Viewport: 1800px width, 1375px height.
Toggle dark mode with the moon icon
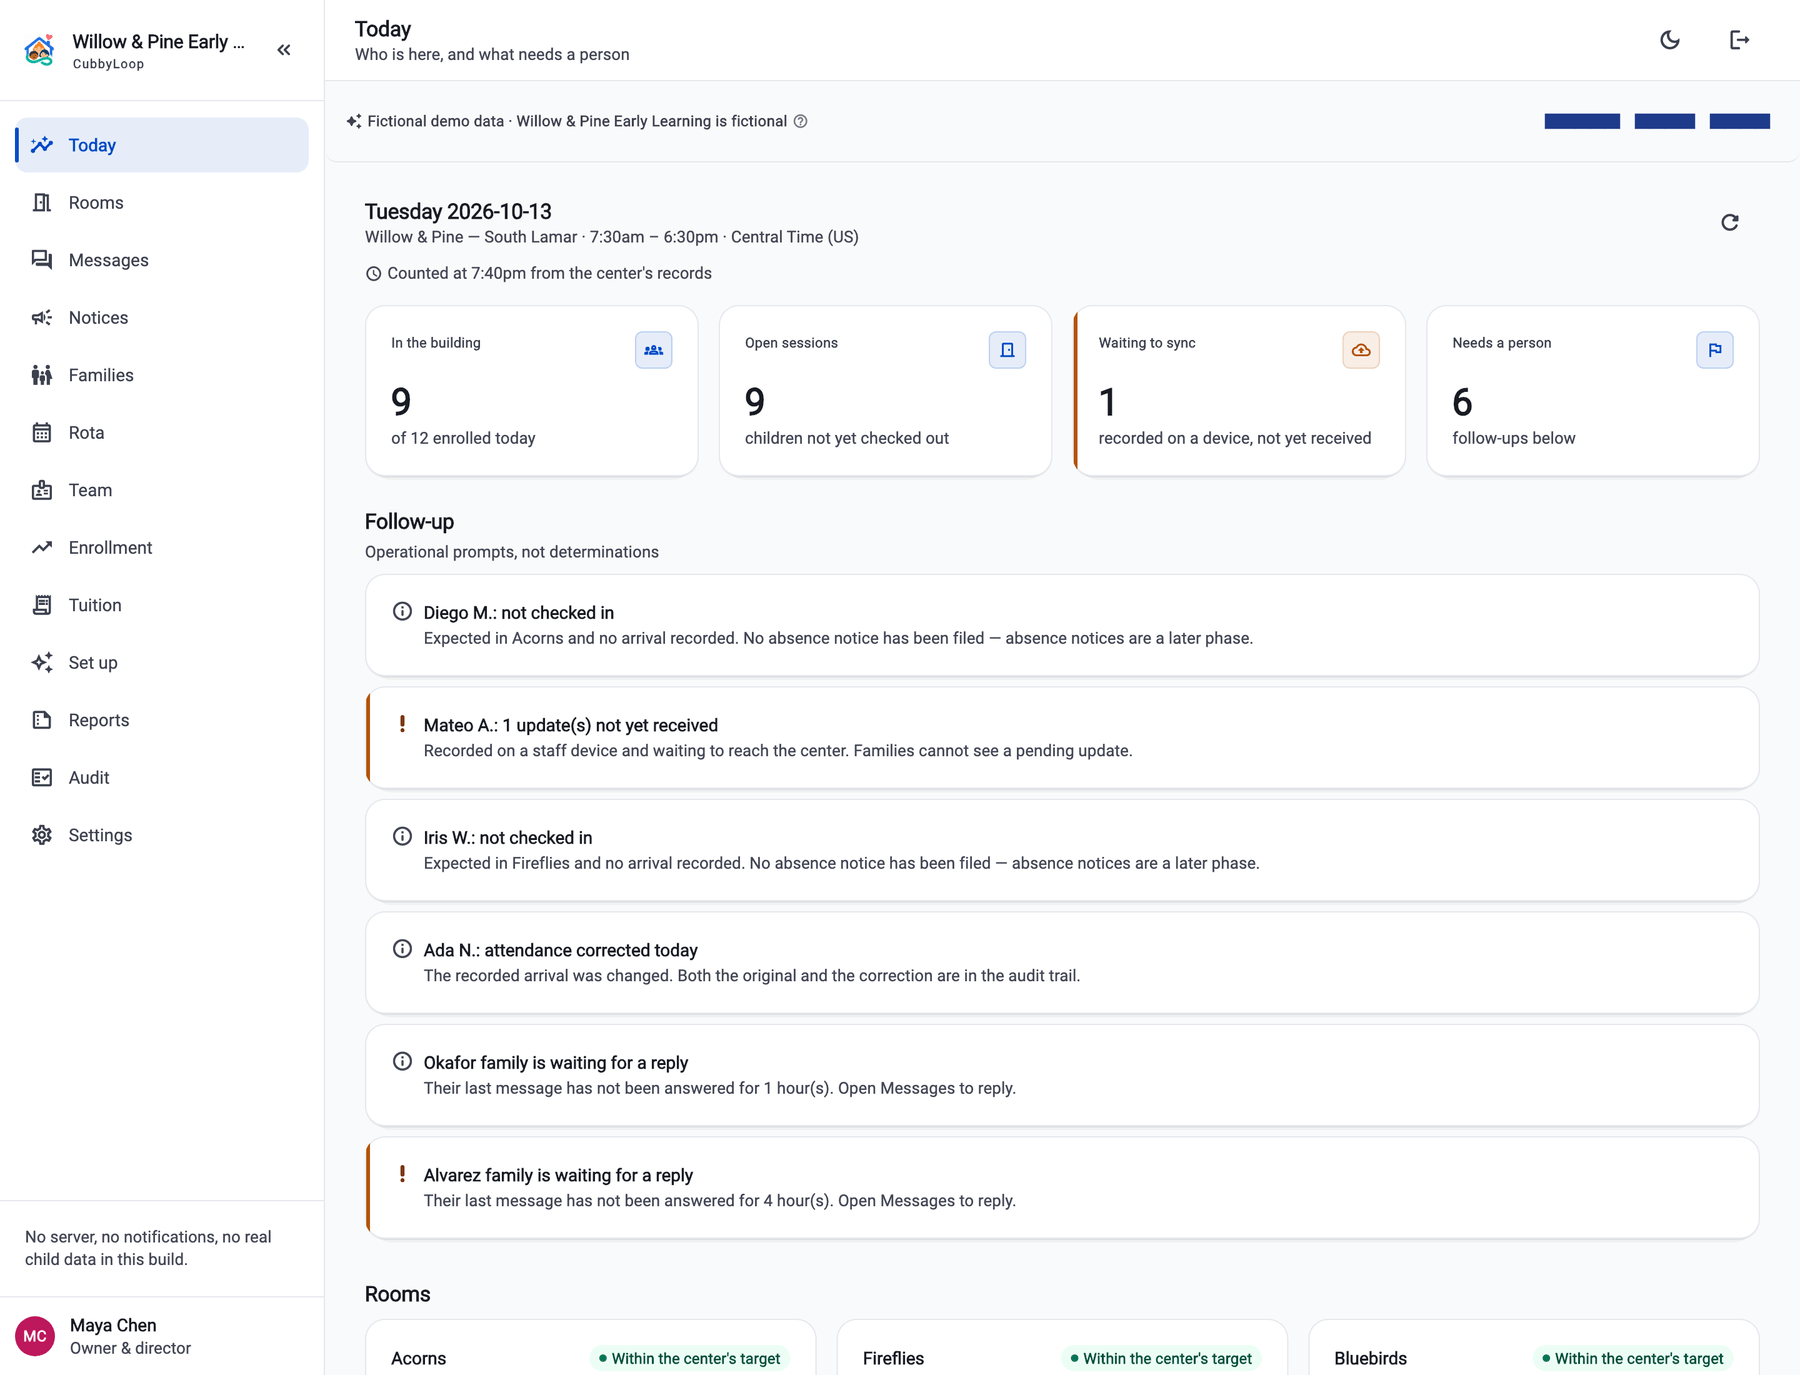[1670, 40]
